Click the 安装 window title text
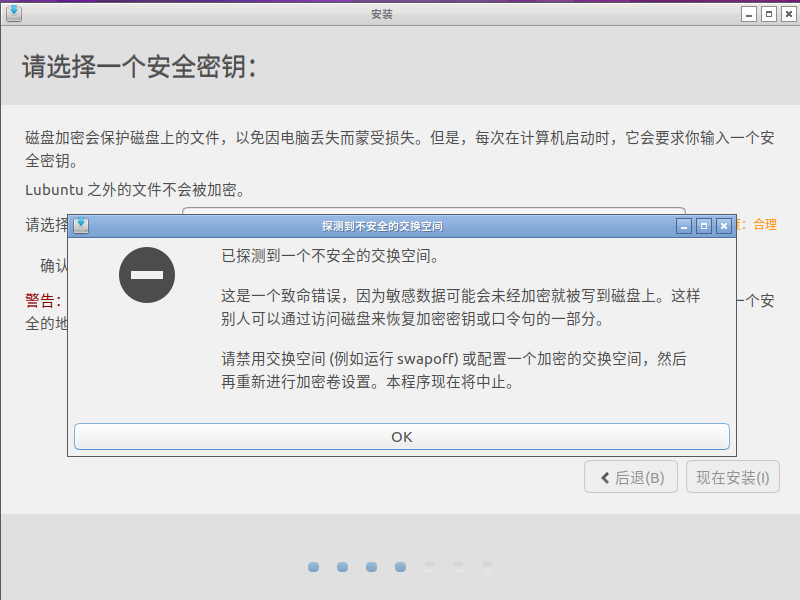800x600 pixels. (382, 14)
